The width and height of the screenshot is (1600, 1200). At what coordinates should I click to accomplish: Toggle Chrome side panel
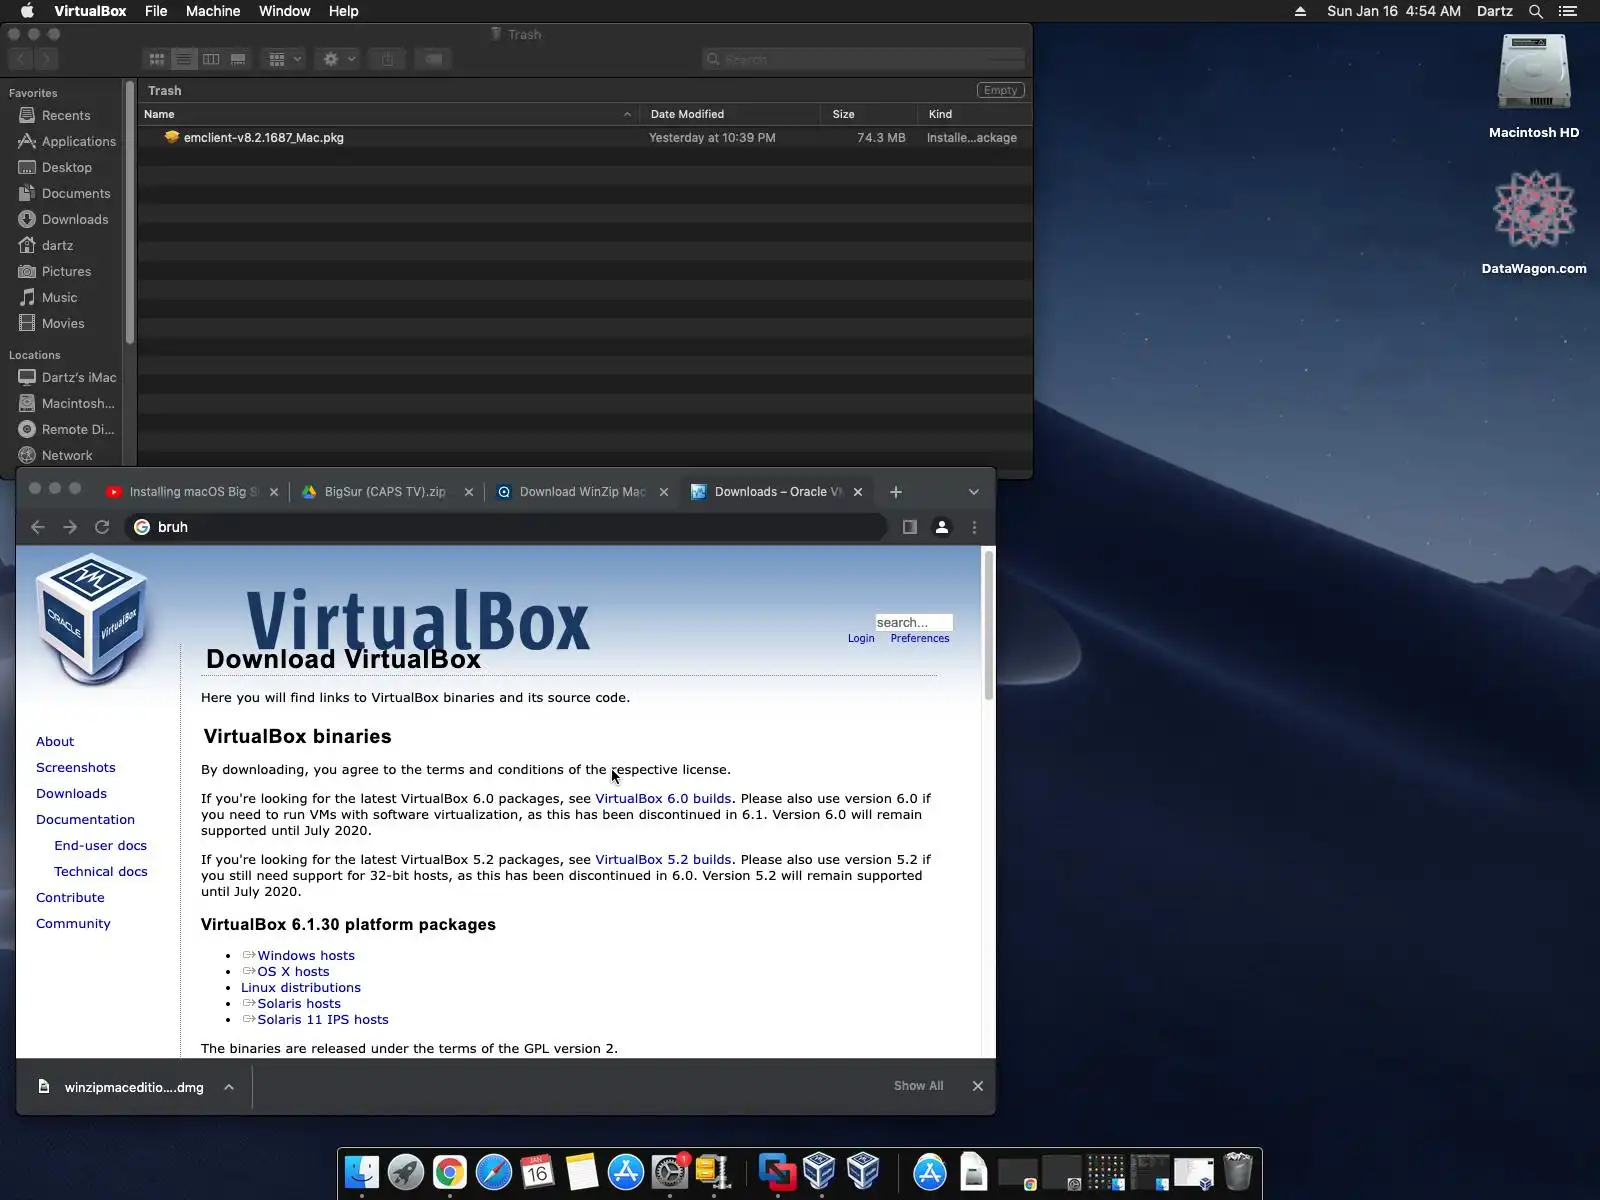[910, 527]
